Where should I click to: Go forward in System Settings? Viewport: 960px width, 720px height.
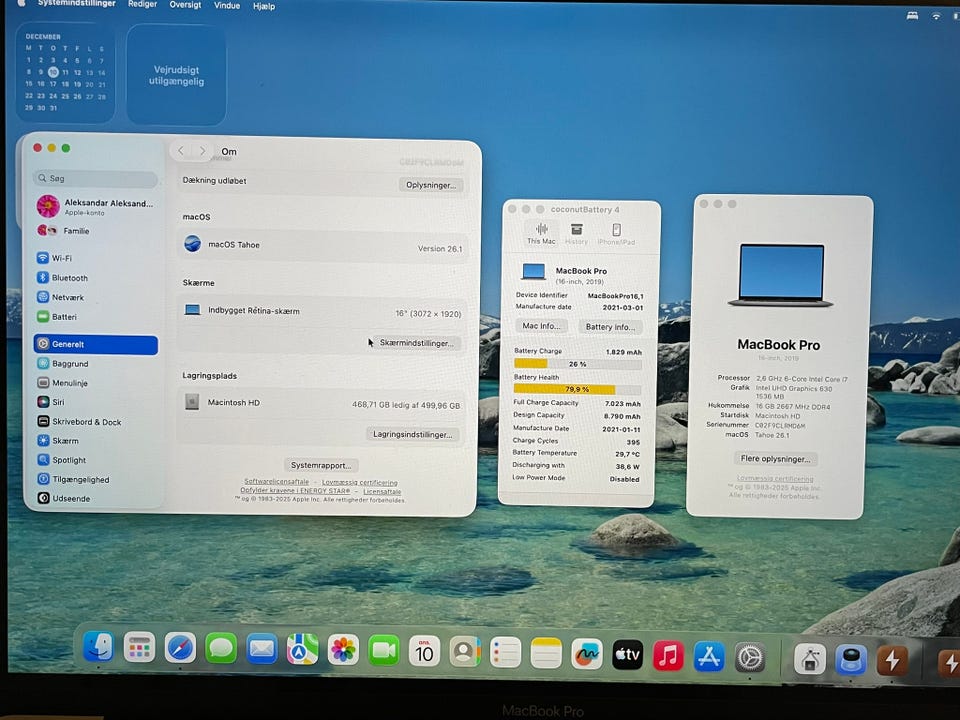[203, 151]
